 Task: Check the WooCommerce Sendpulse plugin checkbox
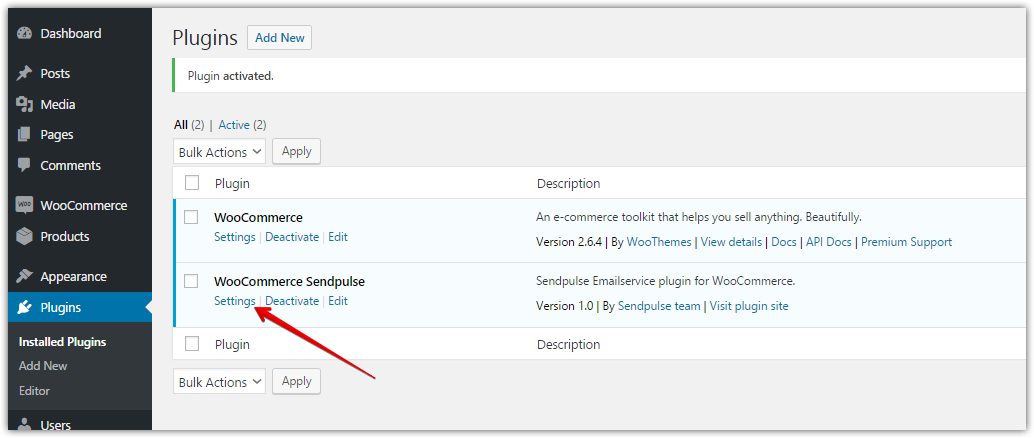[x=192, y=281]
